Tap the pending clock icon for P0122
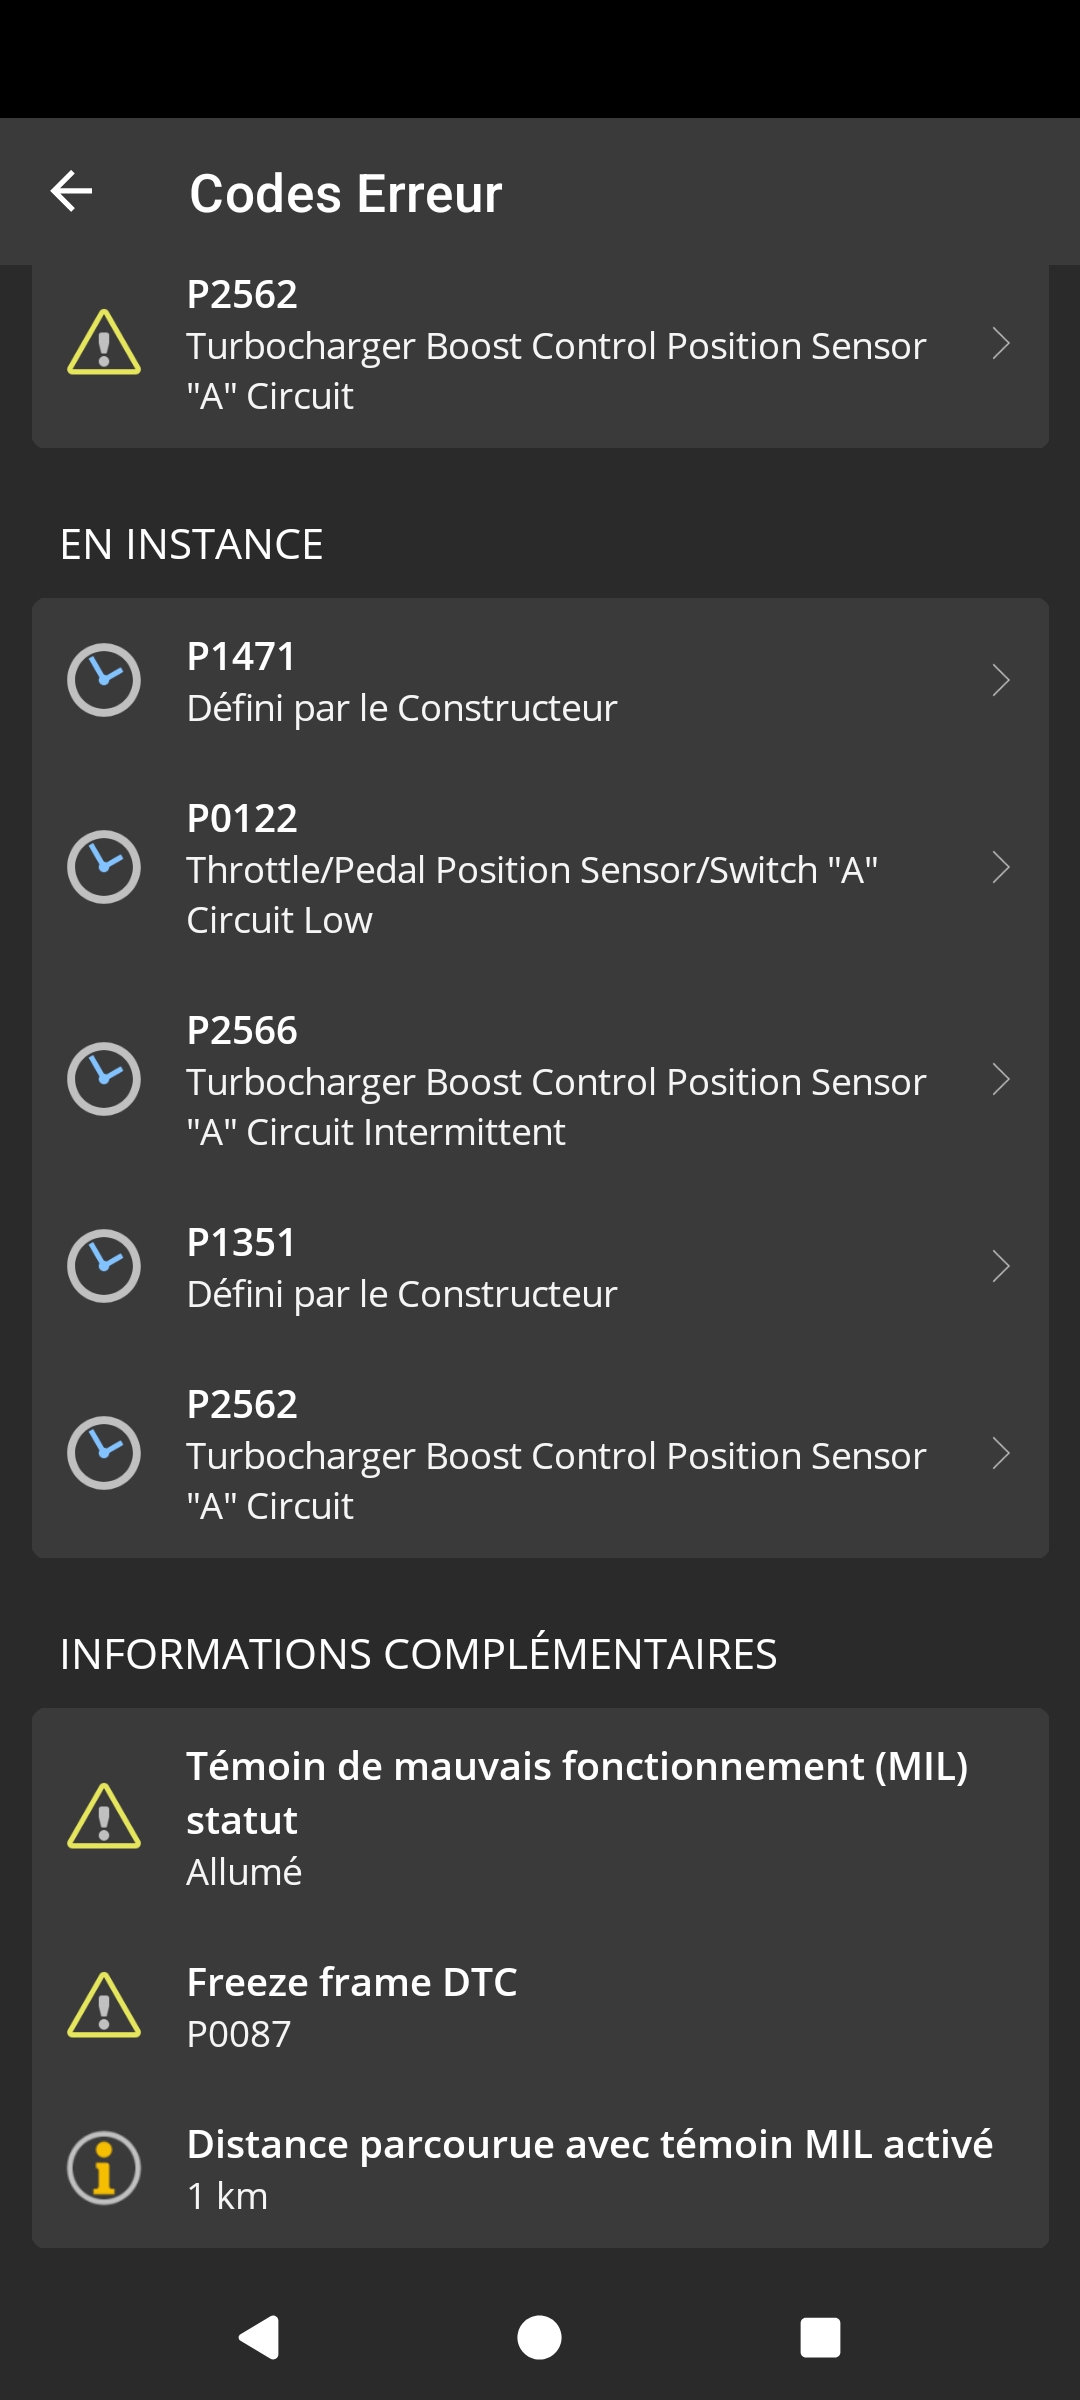The height and width of the screenshot is (2400, 1080). click(x=104, y=867)
